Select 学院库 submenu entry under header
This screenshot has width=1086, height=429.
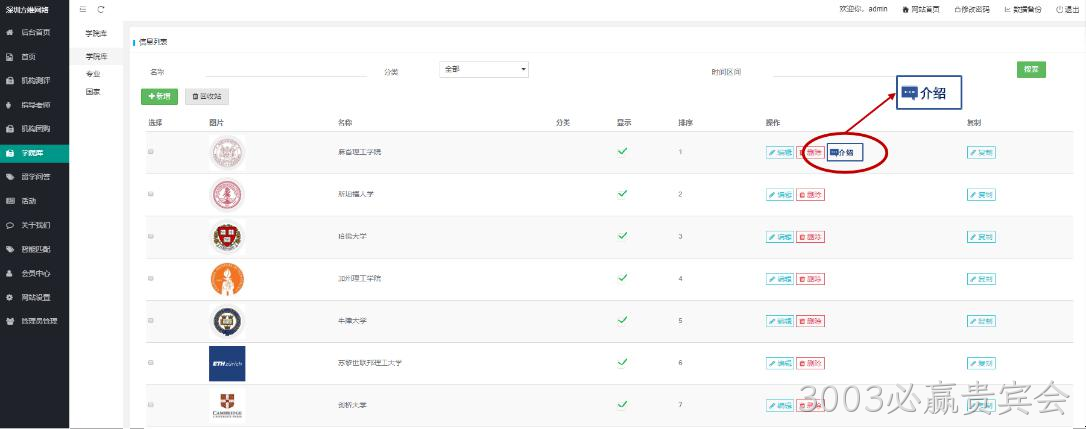[96, 55]
